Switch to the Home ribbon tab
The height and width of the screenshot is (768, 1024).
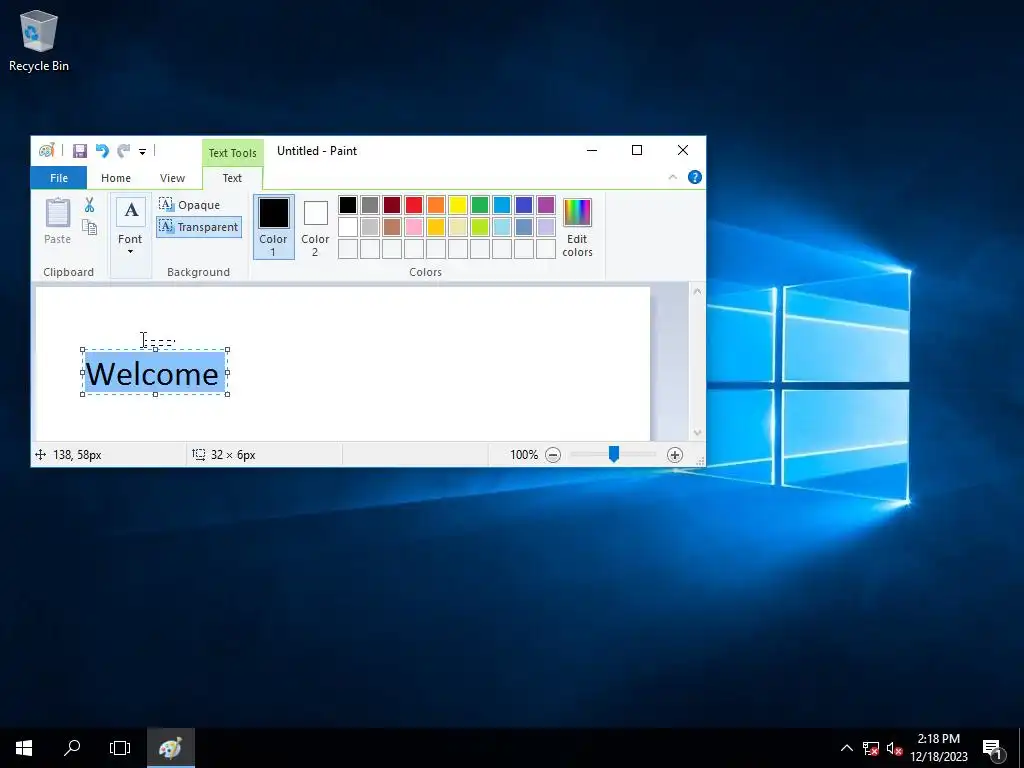tap(116, 178)
